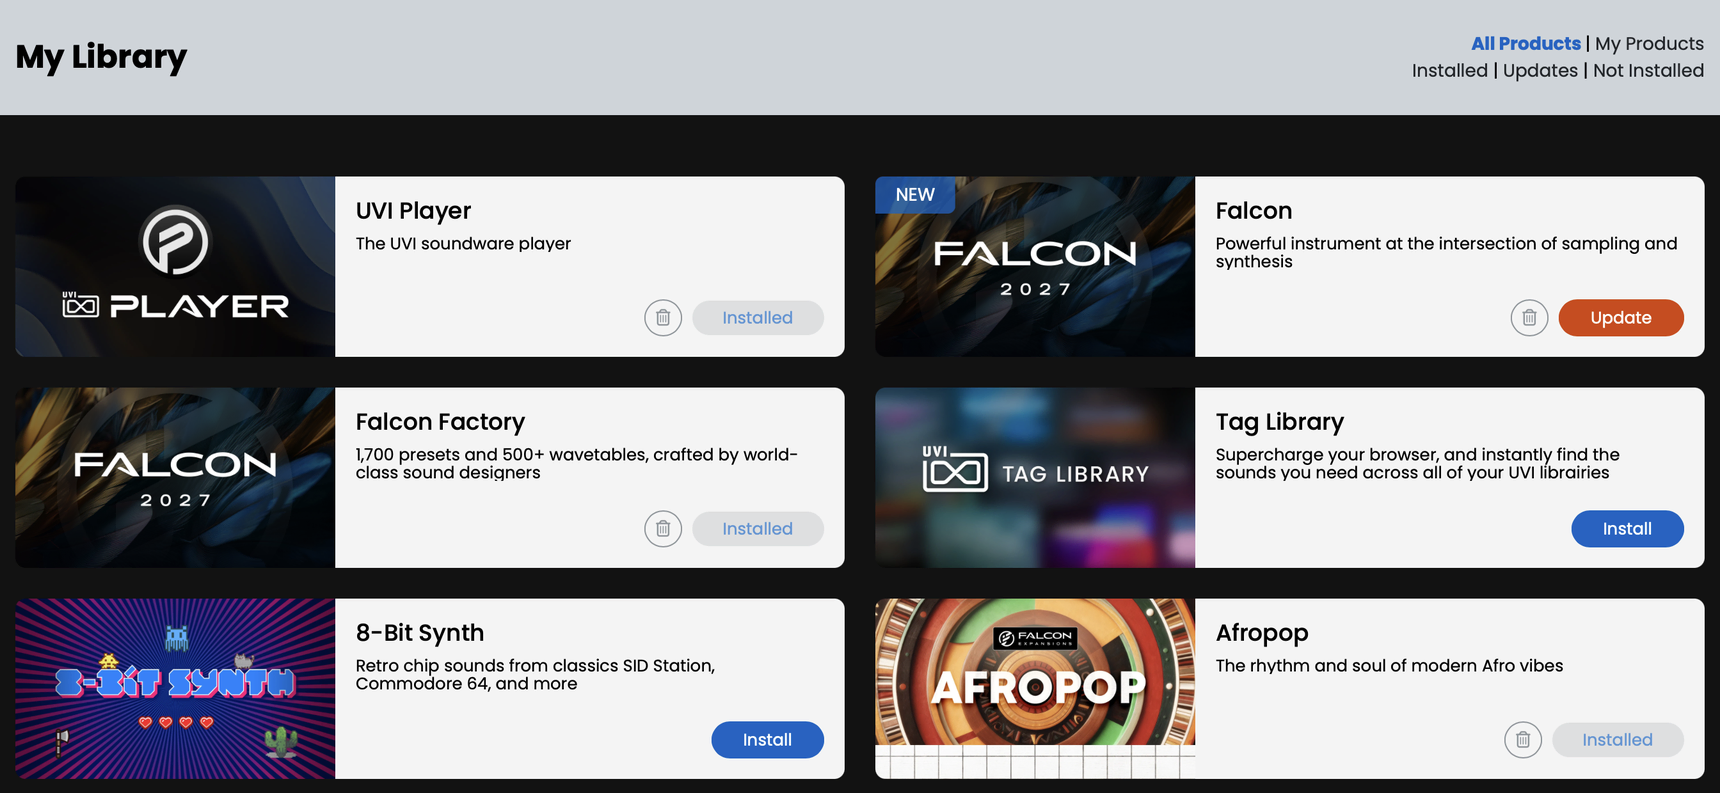Update the Falcon product
This screenshot has height=793, width=1720.
click(1621, 318)
